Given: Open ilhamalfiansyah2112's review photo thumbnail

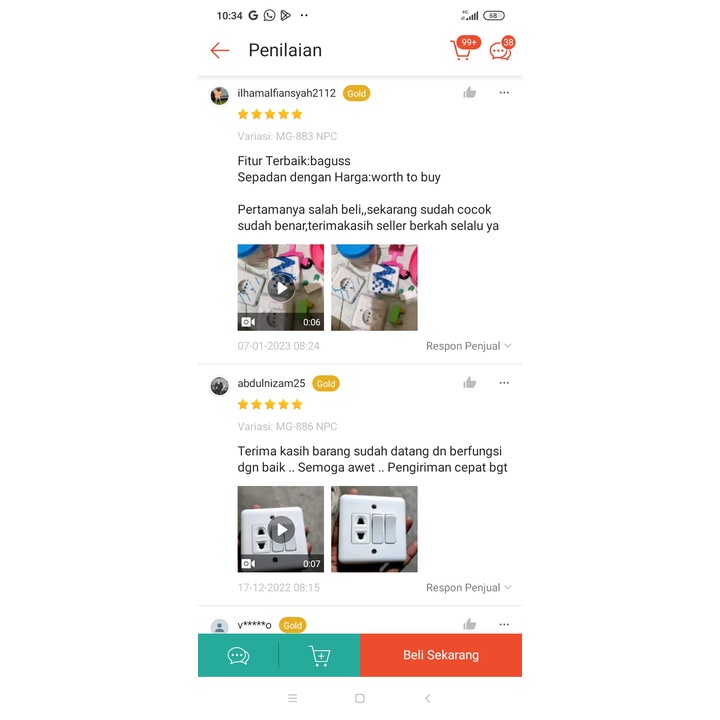Looking at the screenshot, I should [374, 287].
